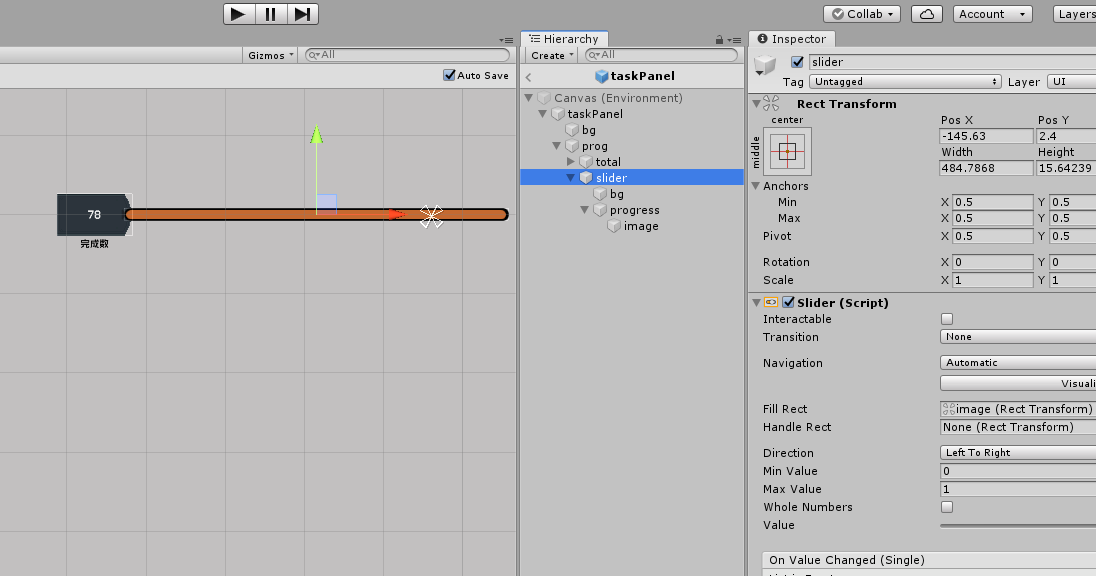Select the bg object under taskPanel
Viewport: 1096px width, 576px height.
click(x=589, y=130)
